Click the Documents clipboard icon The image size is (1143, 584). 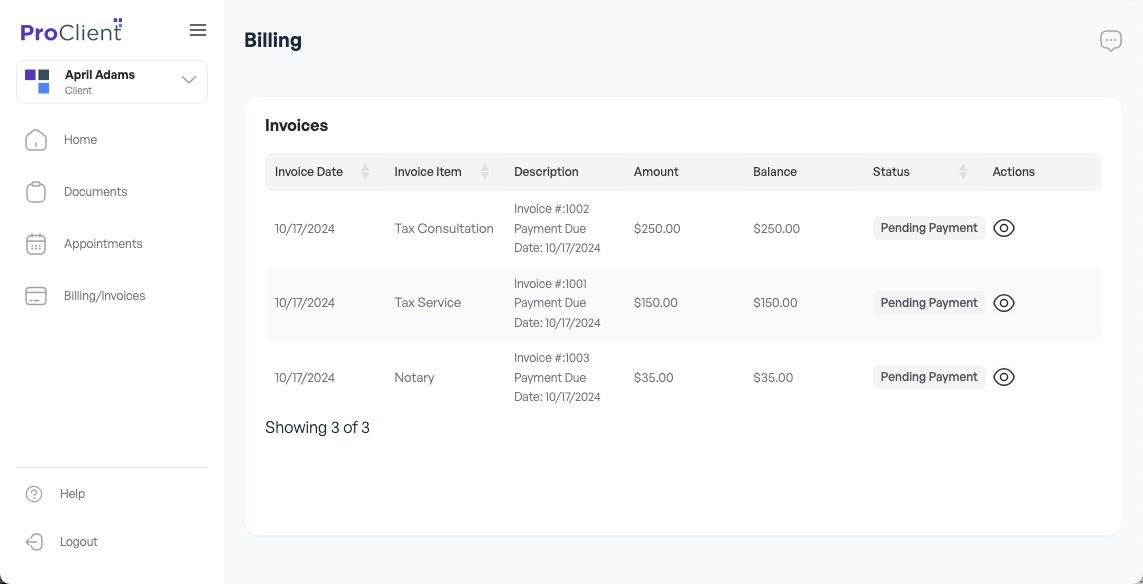point(36,192)
